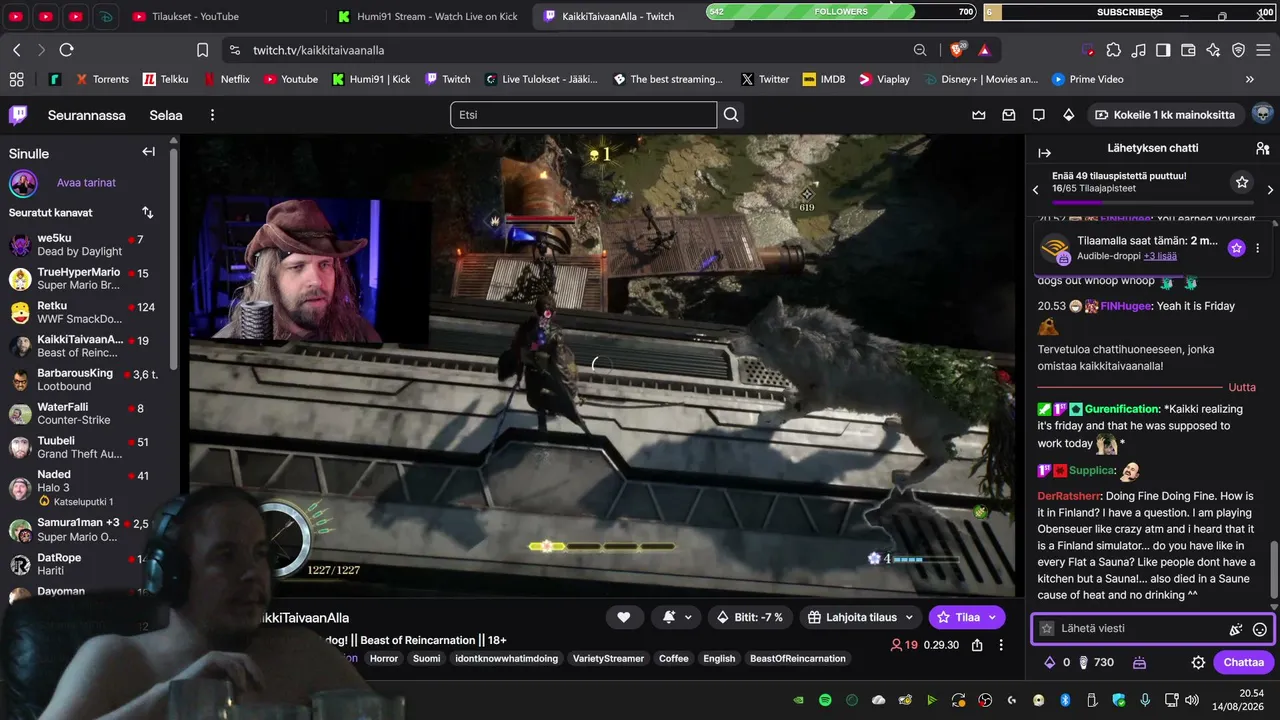This screenshot has width=1280, height=720.
Task: Open chat settings gear
Action: click(x=1198, y=662)
